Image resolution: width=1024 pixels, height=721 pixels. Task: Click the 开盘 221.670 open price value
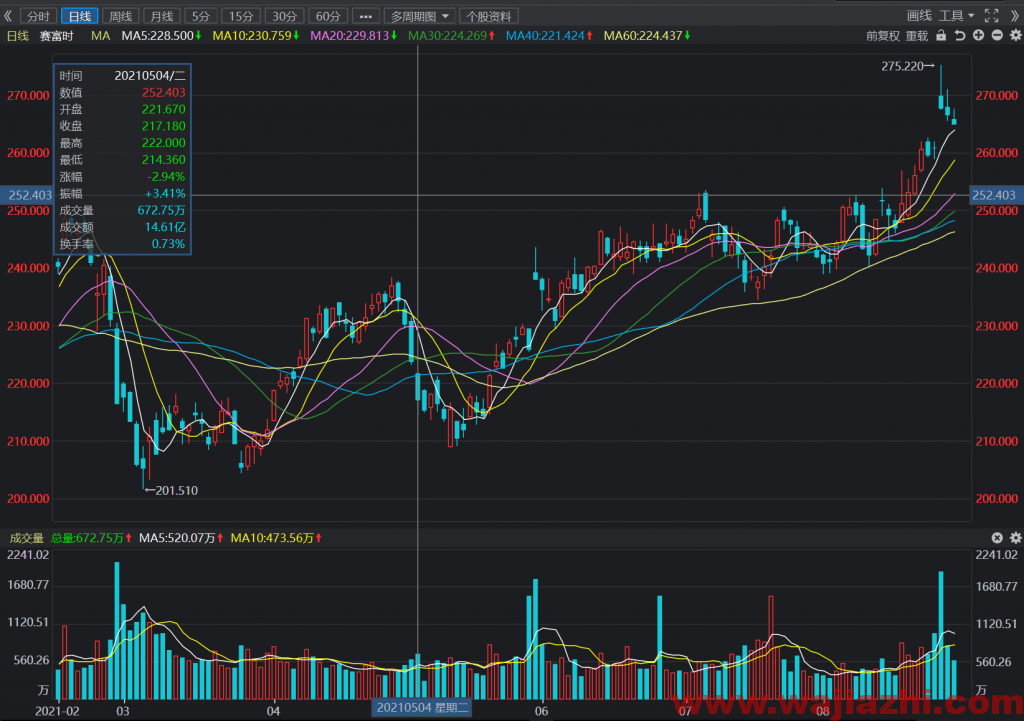coord(163,109)
